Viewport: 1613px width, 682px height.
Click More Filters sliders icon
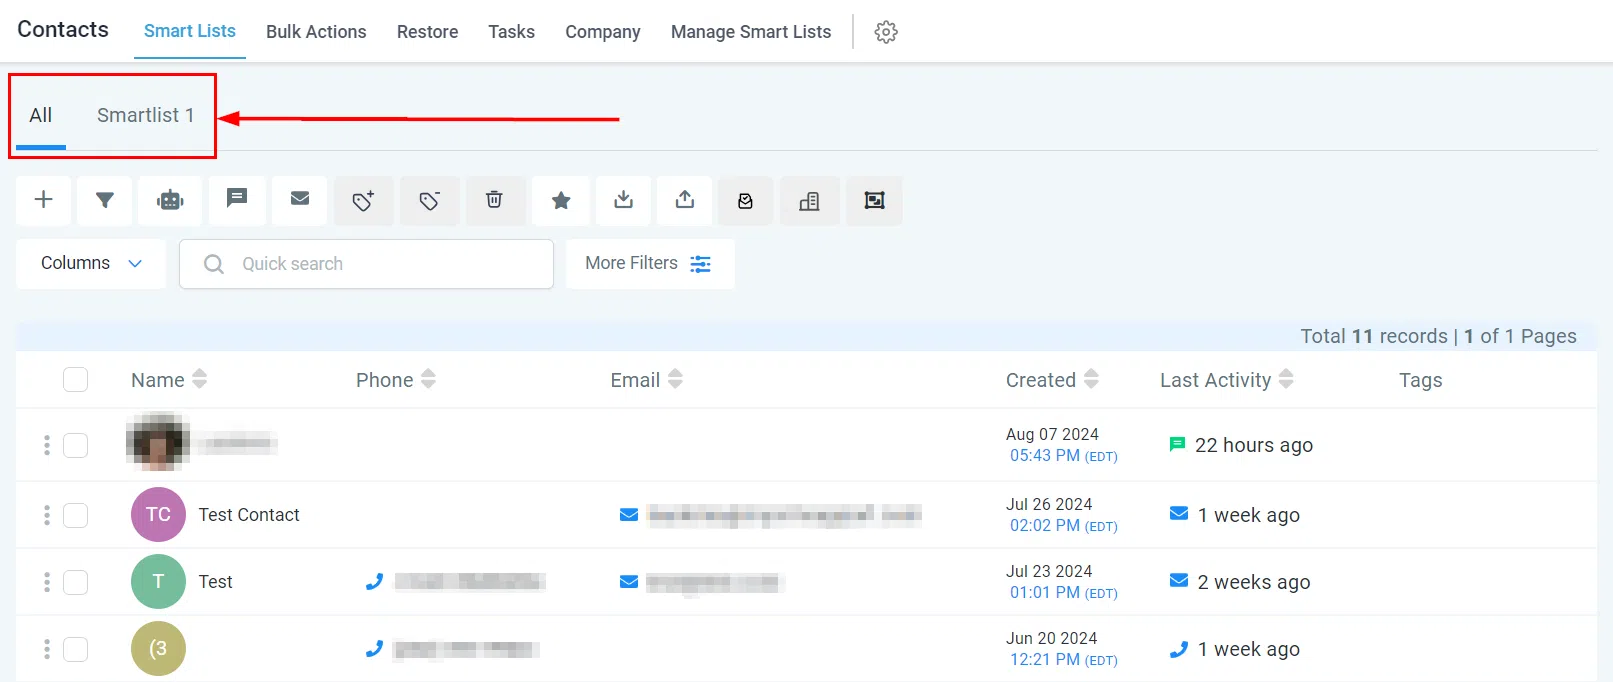[x=701, y=264]
